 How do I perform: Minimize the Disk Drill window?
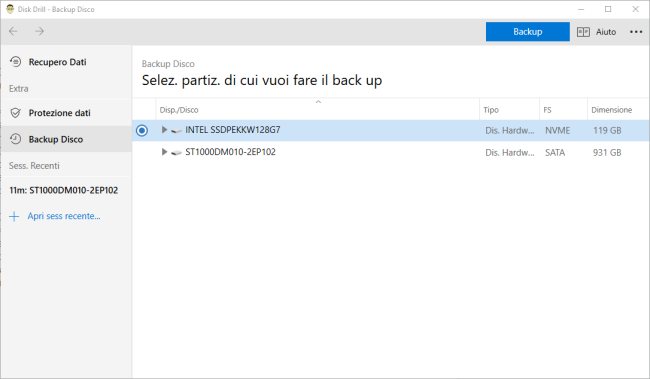[581, 9]
